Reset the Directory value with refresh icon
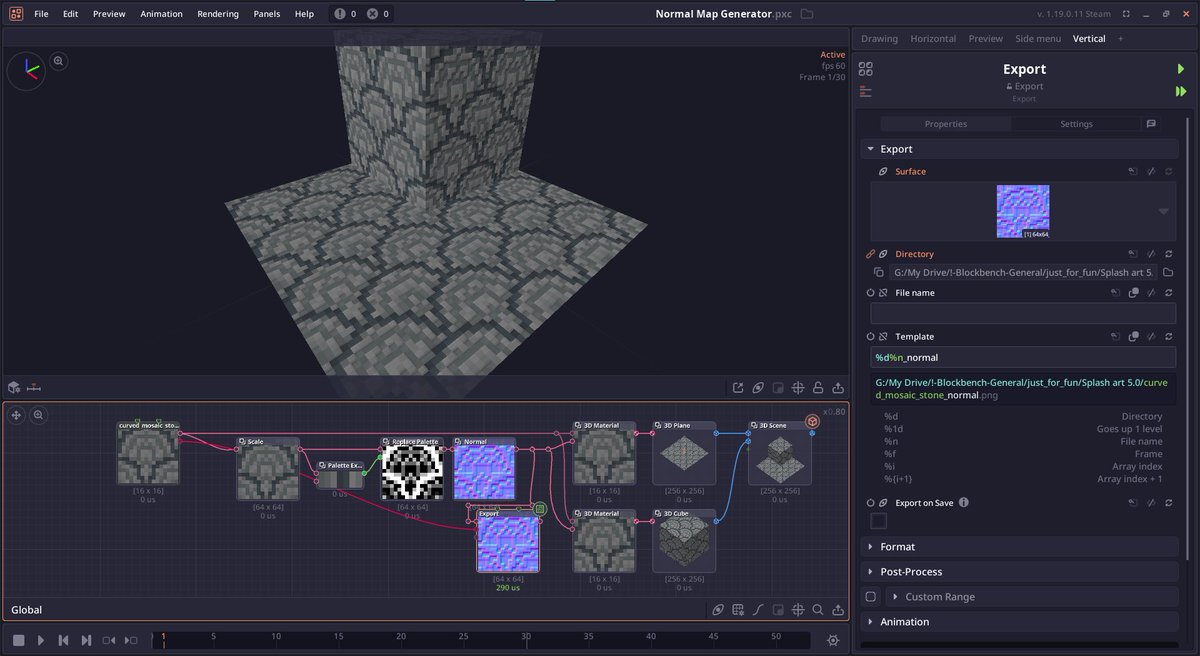This screenshot has width=1200, height=656. coord(1168,254)
